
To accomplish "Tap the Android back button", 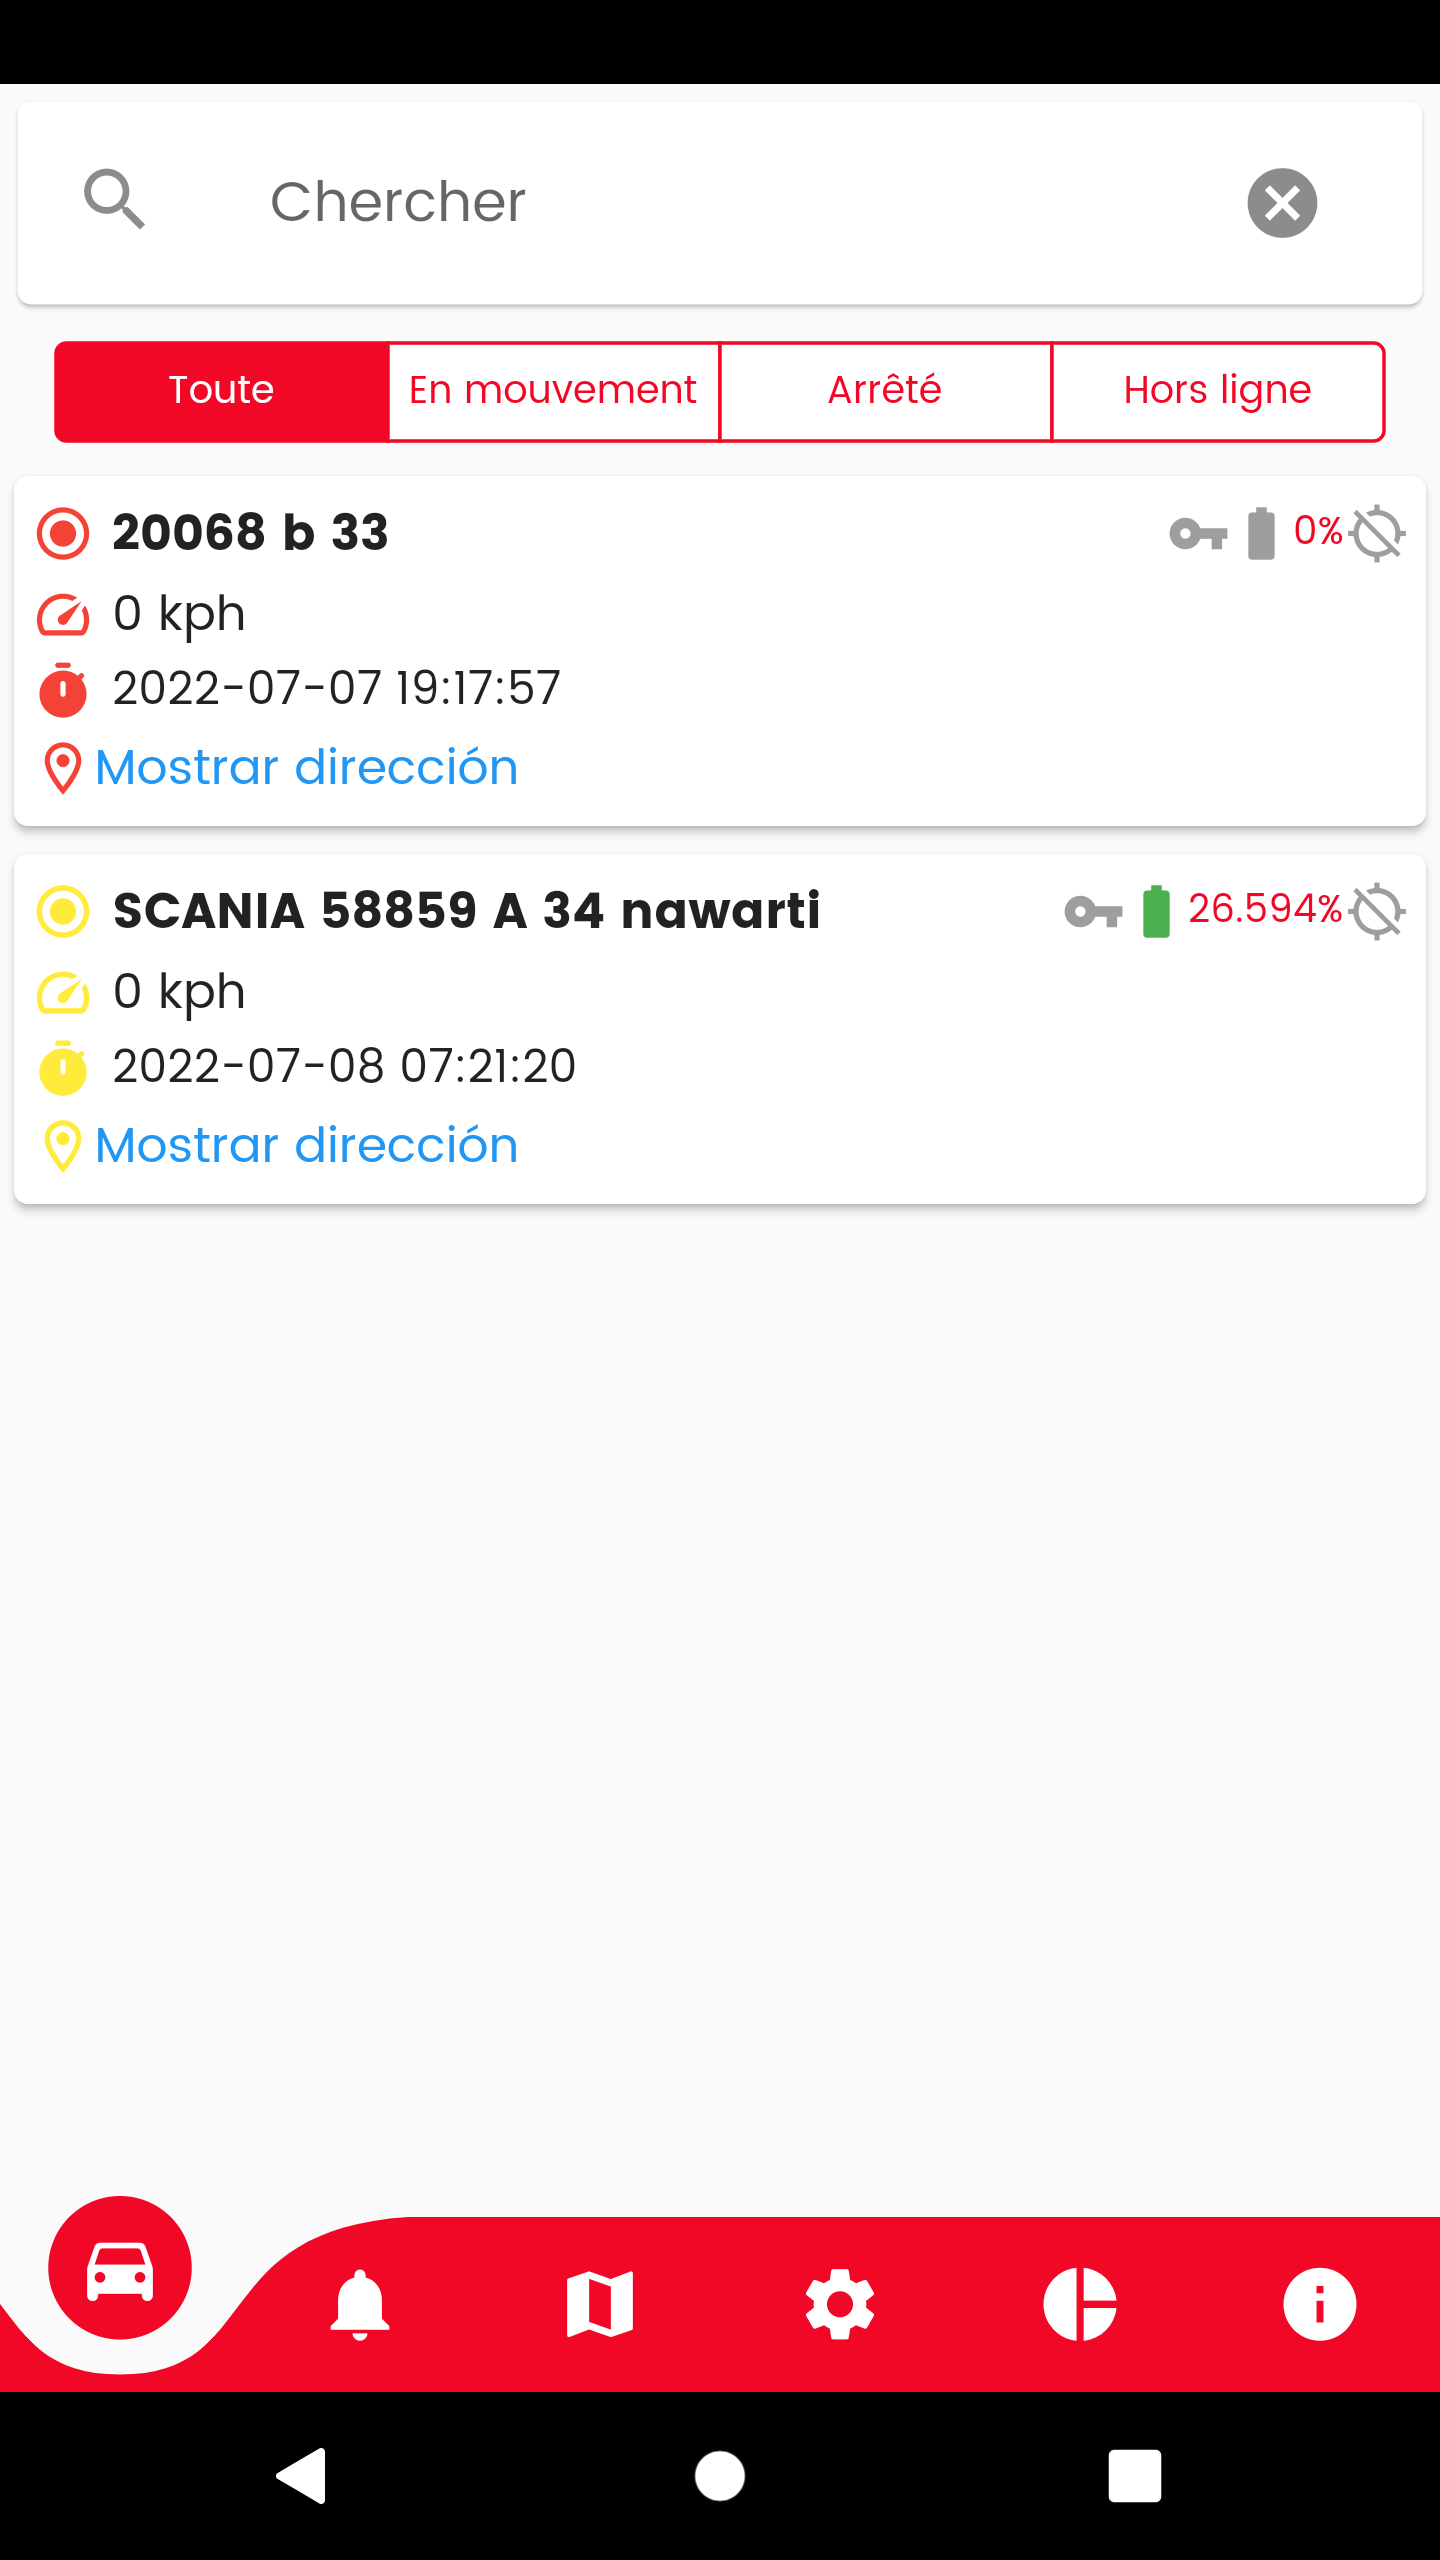I will 301,2476.
